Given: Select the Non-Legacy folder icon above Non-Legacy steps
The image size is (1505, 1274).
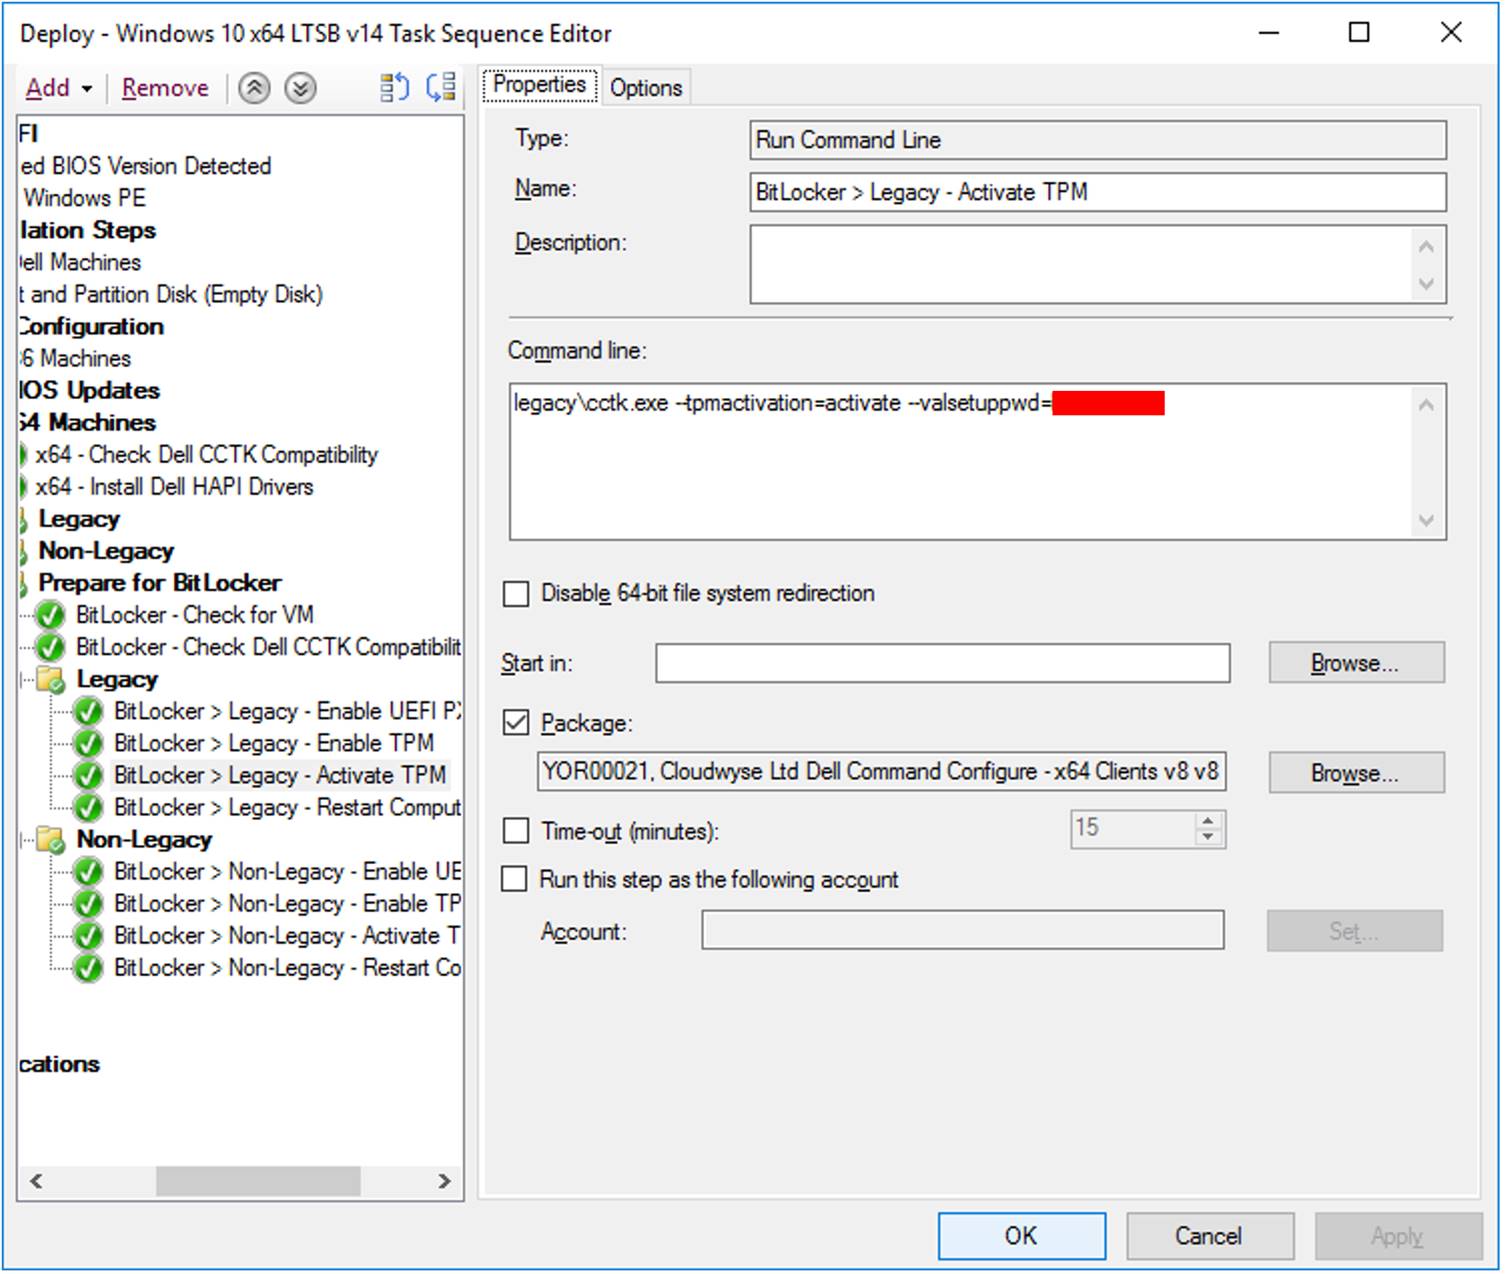Looking at the screenshot, I should point(50,840).
